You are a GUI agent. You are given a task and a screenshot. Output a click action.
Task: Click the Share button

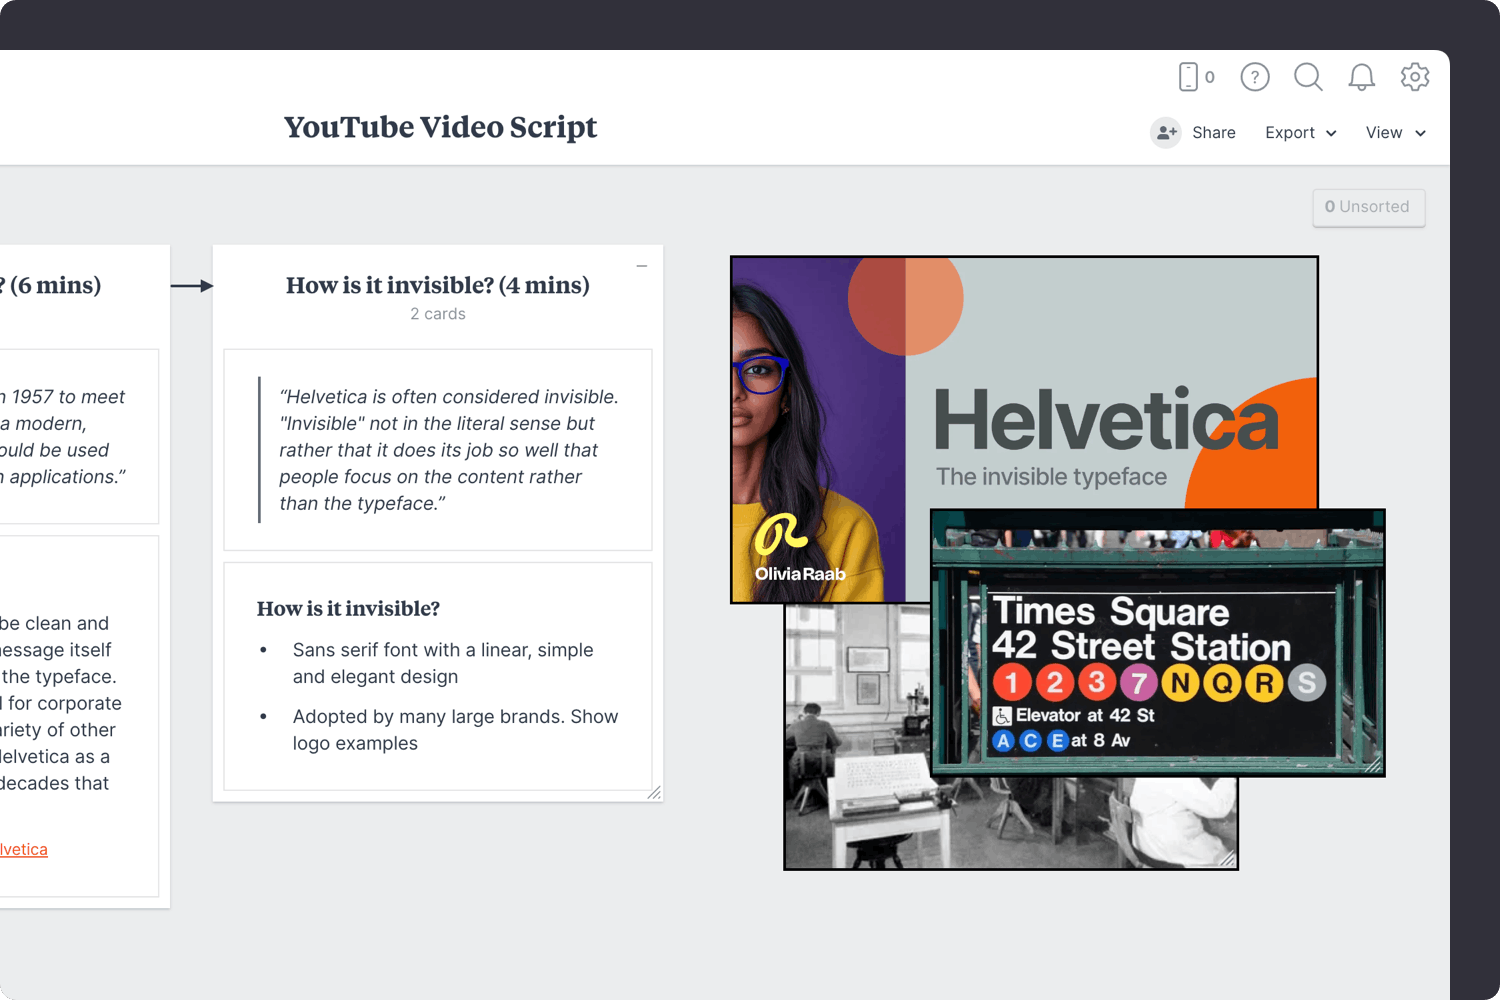(1214, 132)
